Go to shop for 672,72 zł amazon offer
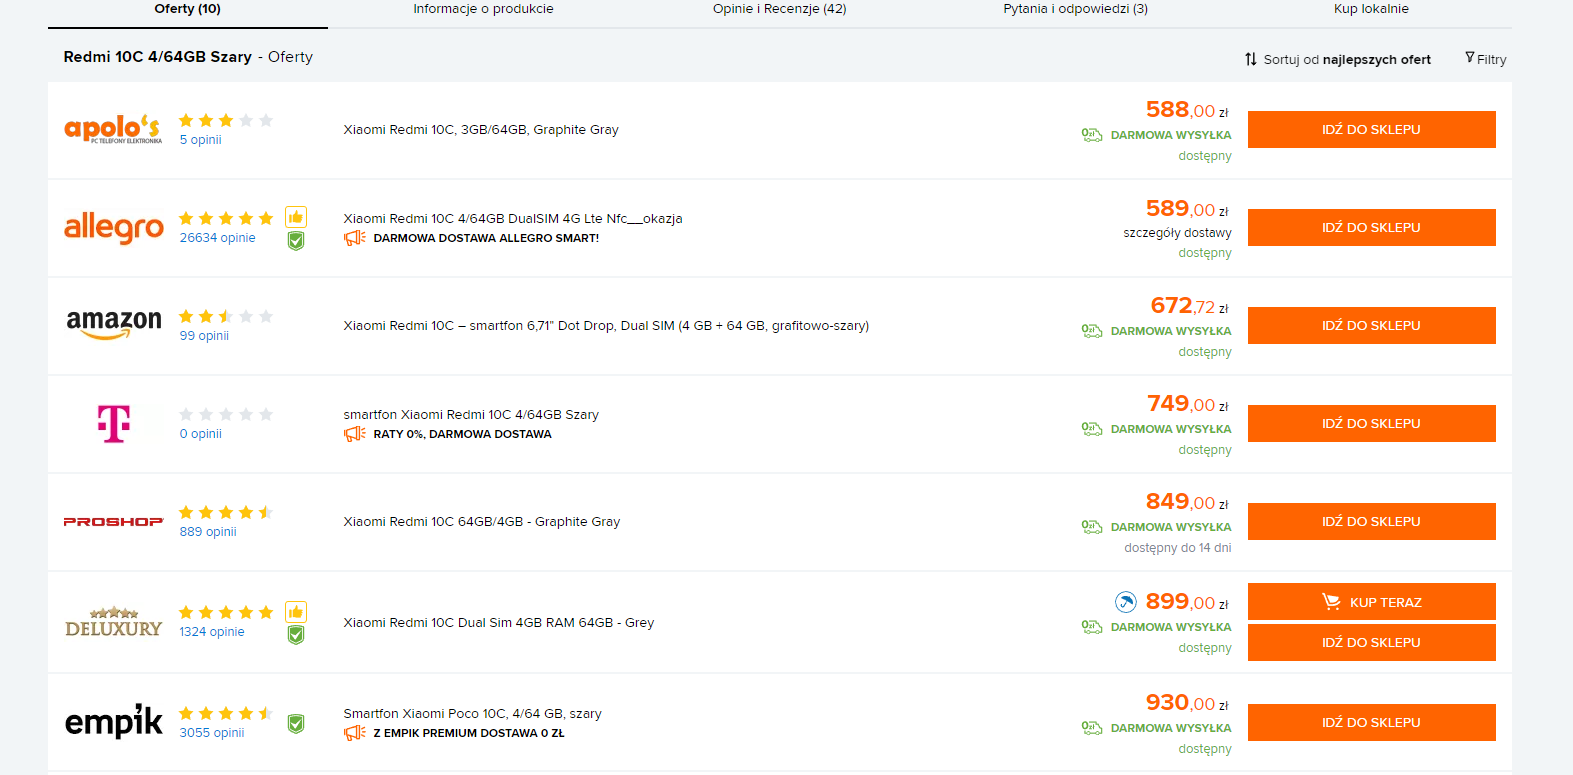Image resolution: width=1573 pixels, height=775 pixels. click(x=1371, y=325)
